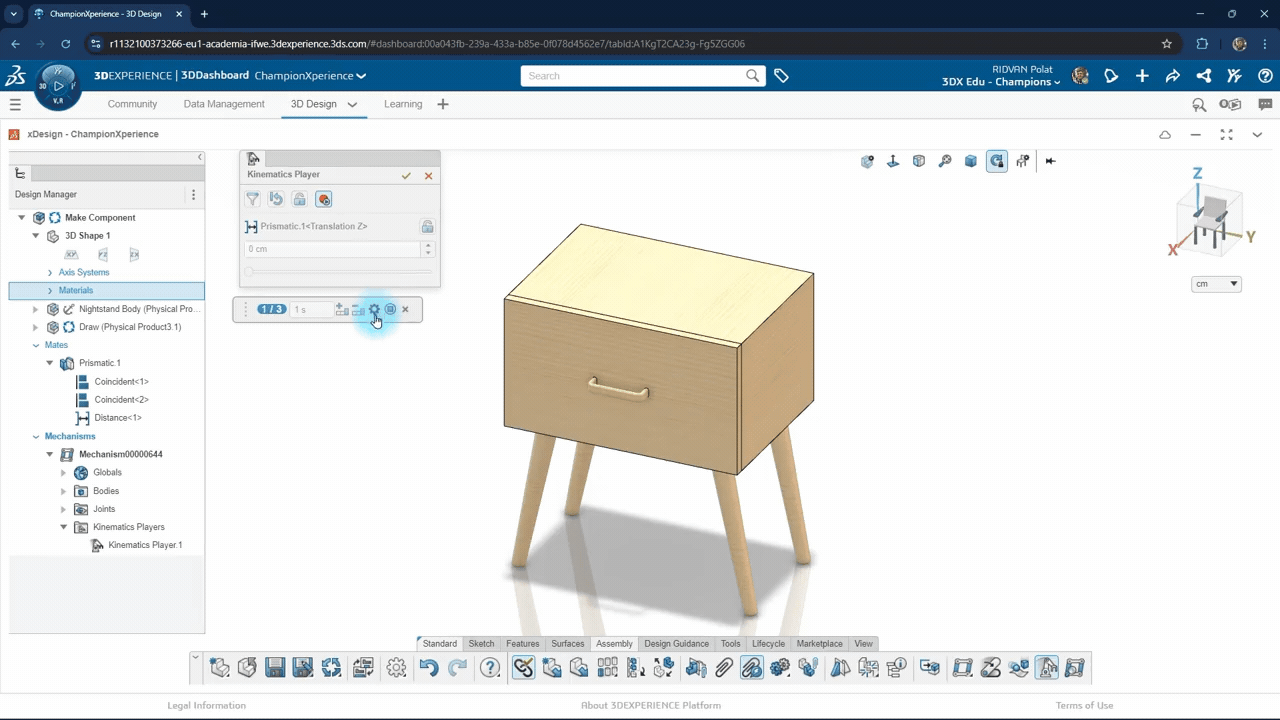
Task: Collapse the Design Manager side panel arrow
Action: tap(199, 157)
